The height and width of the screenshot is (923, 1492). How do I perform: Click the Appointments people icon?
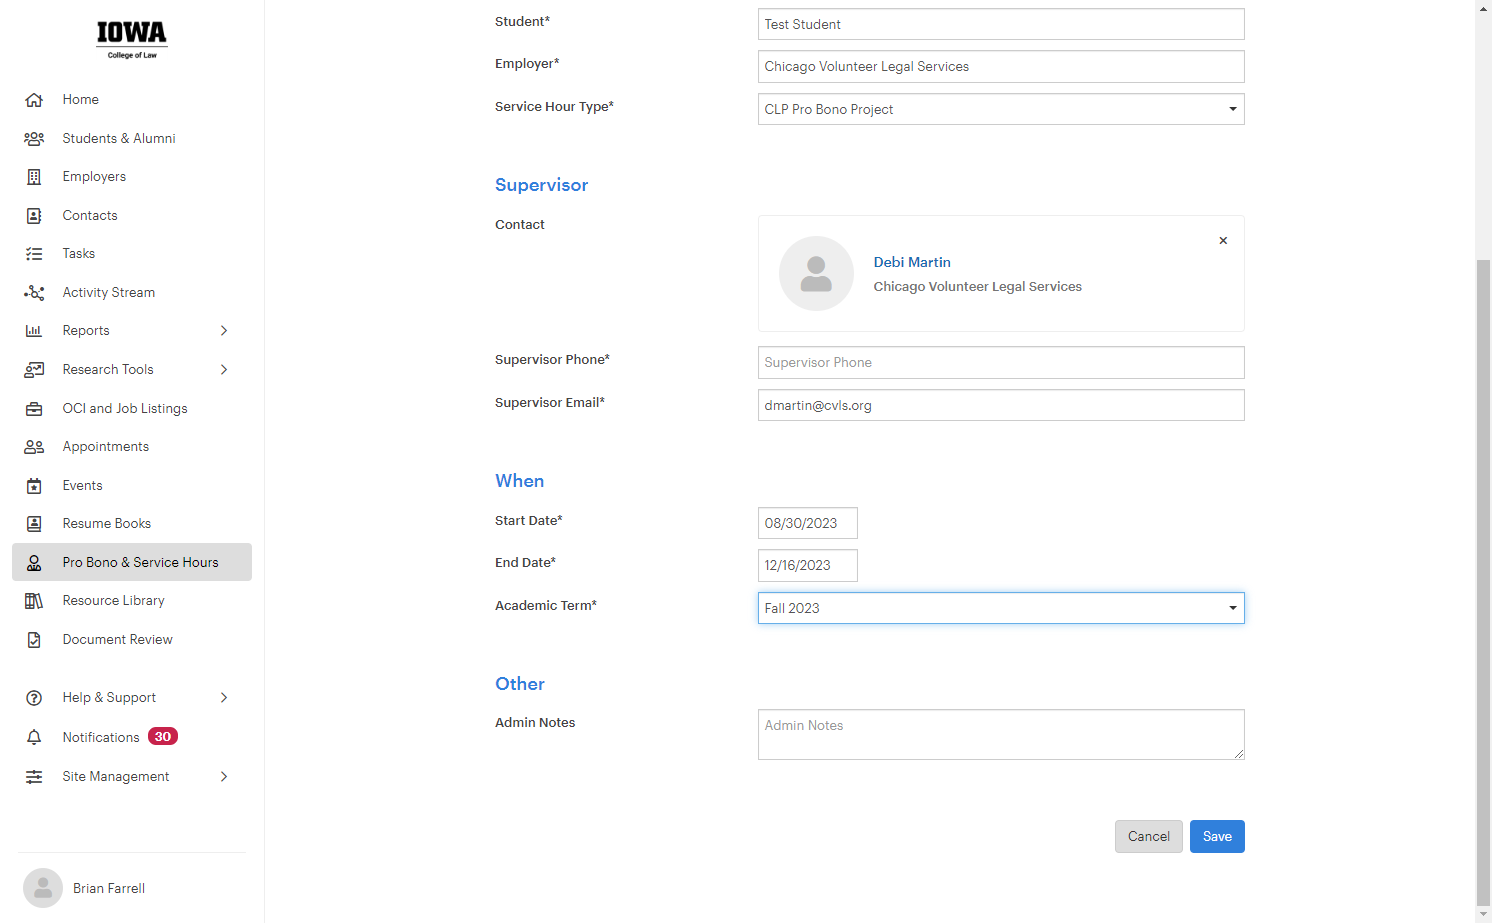34,447
